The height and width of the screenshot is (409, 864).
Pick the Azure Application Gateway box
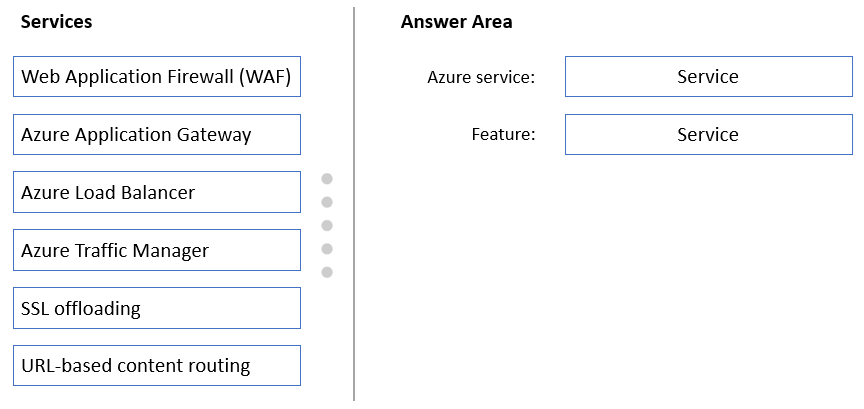click(157, 134)
